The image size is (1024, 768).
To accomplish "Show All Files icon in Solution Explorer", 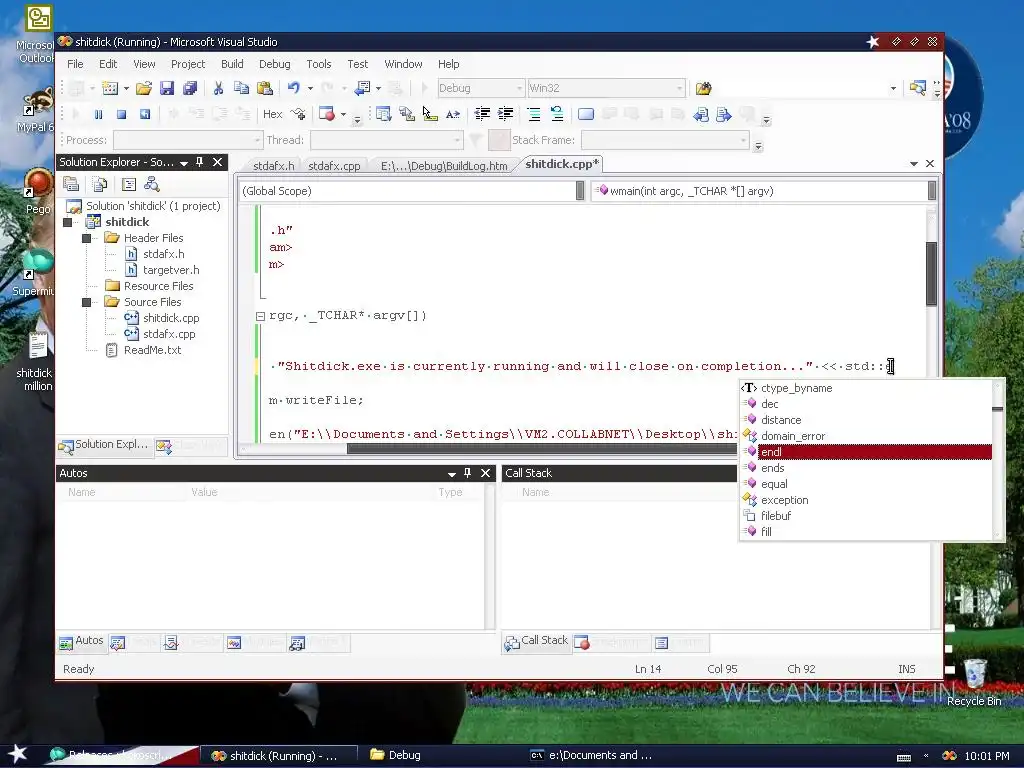I will [99, 185].
